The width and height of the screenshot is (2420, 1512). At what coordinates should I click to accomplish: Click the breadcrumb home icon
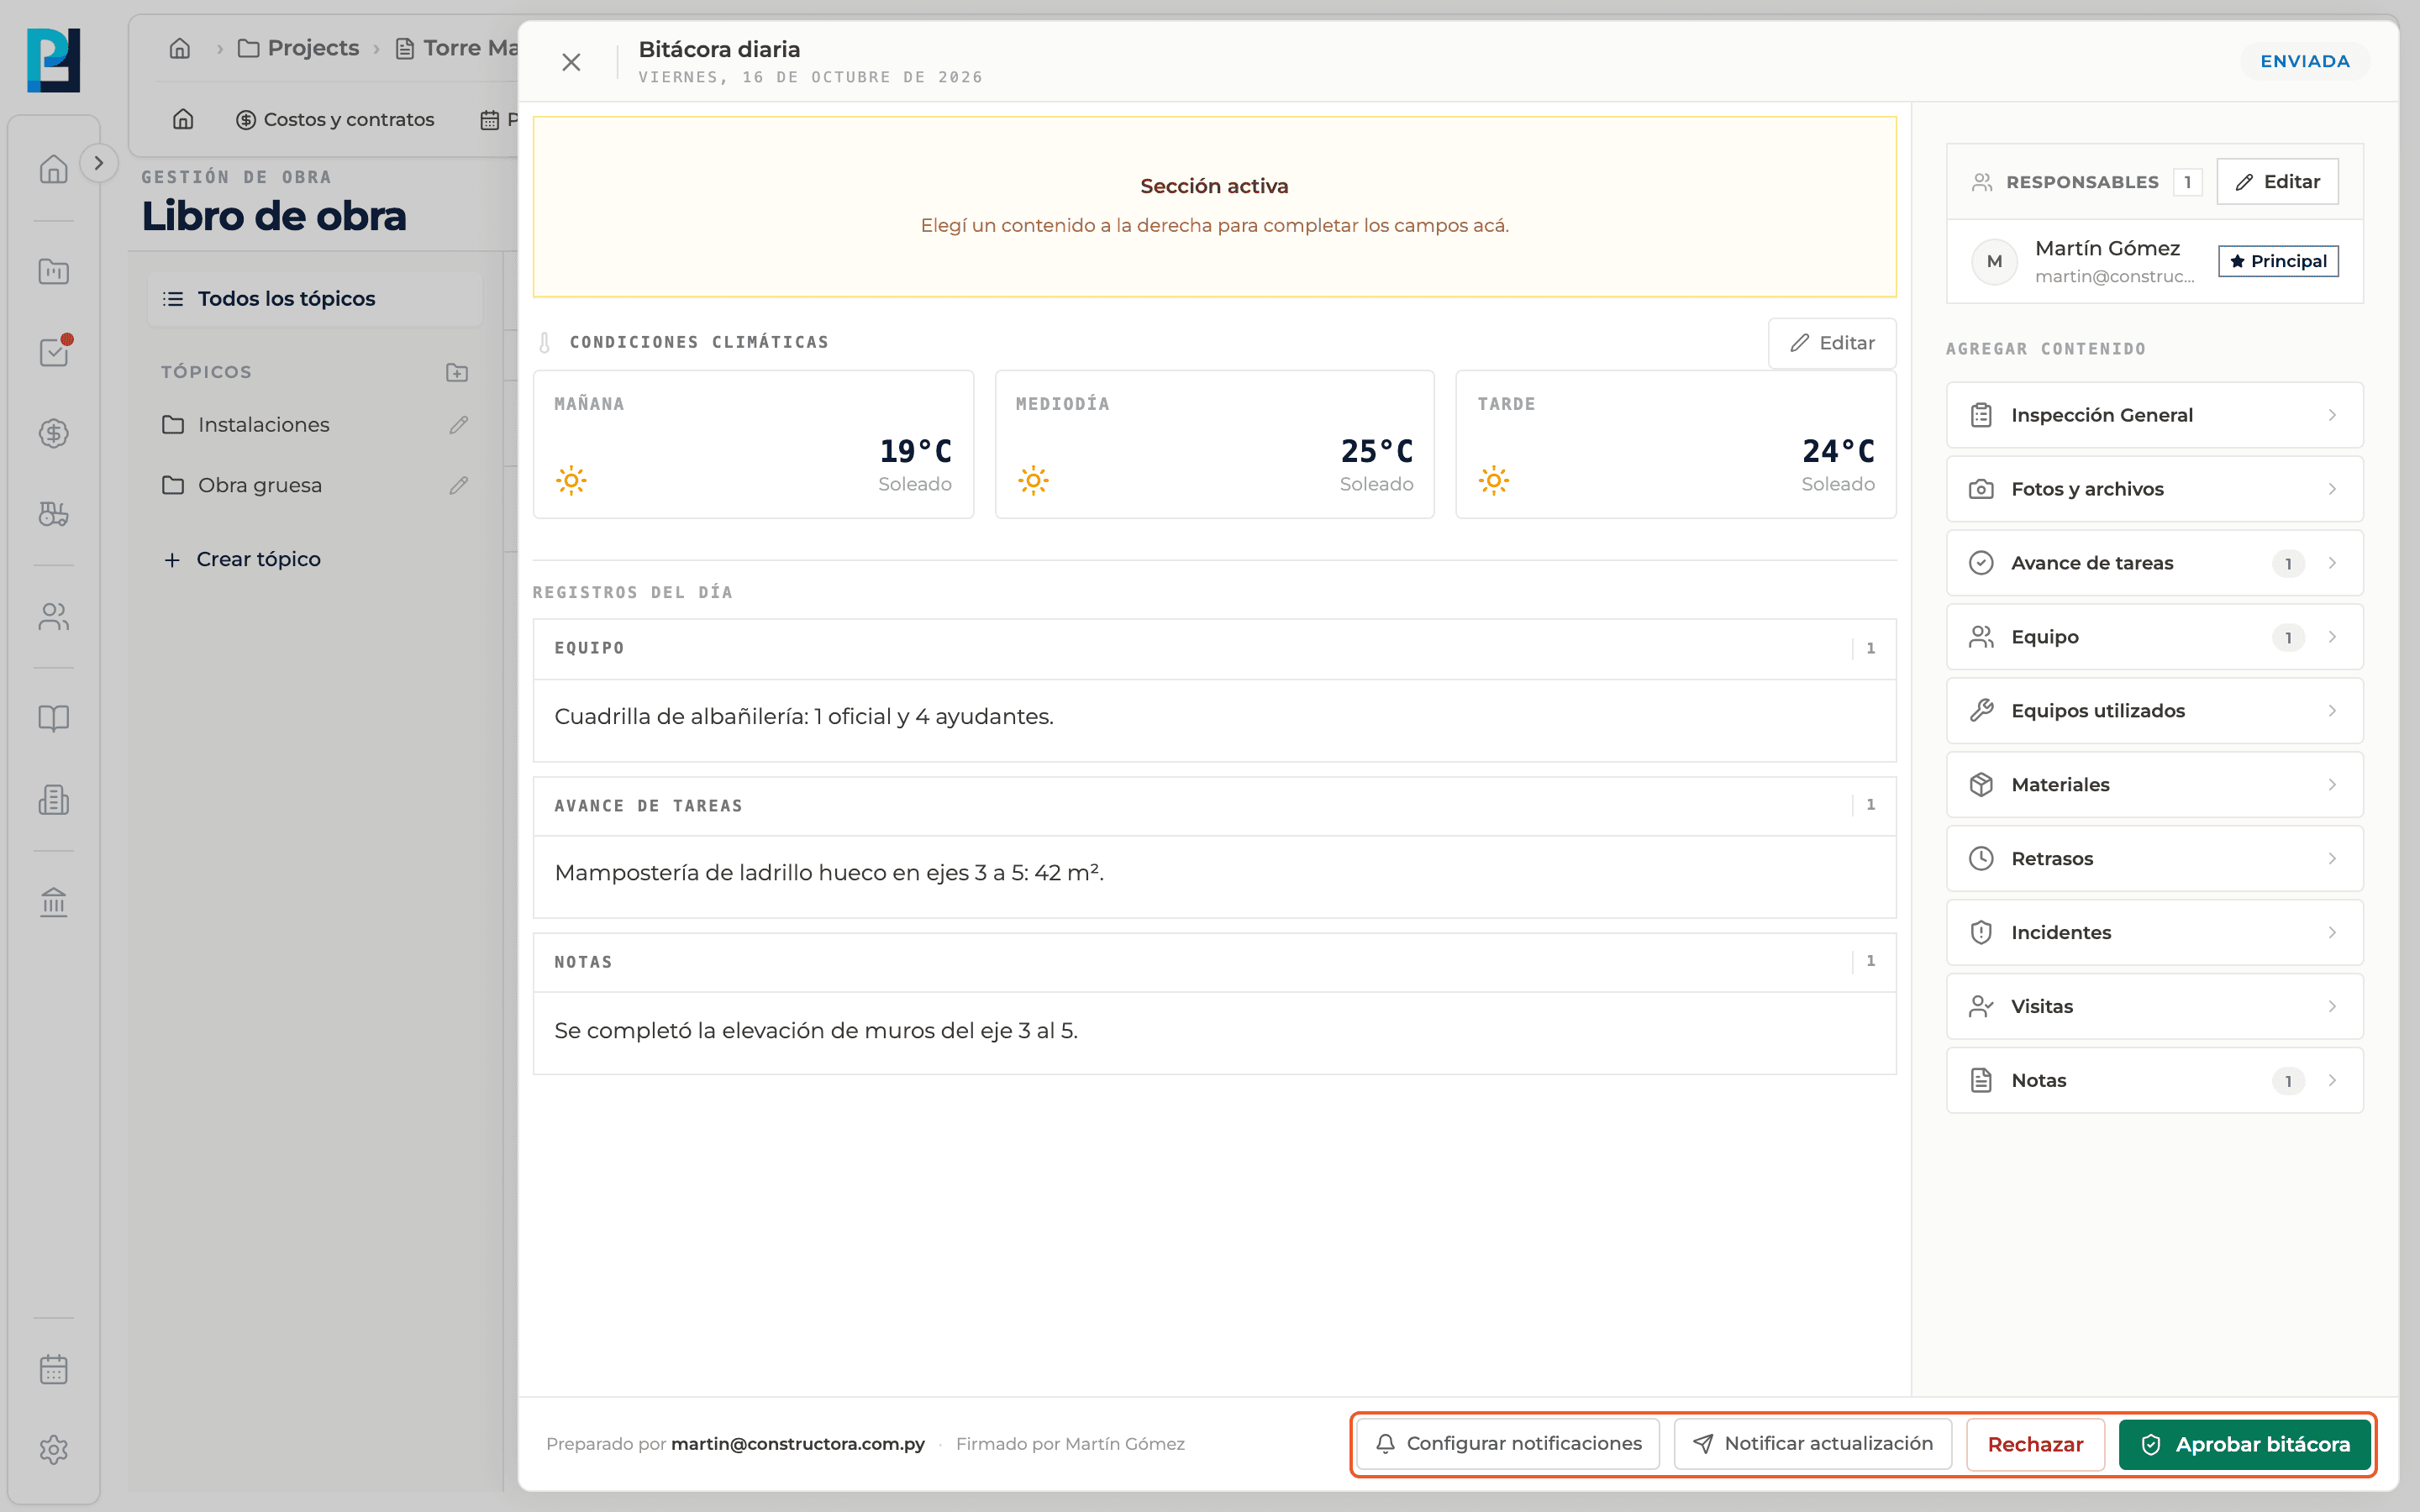point(180,48)
